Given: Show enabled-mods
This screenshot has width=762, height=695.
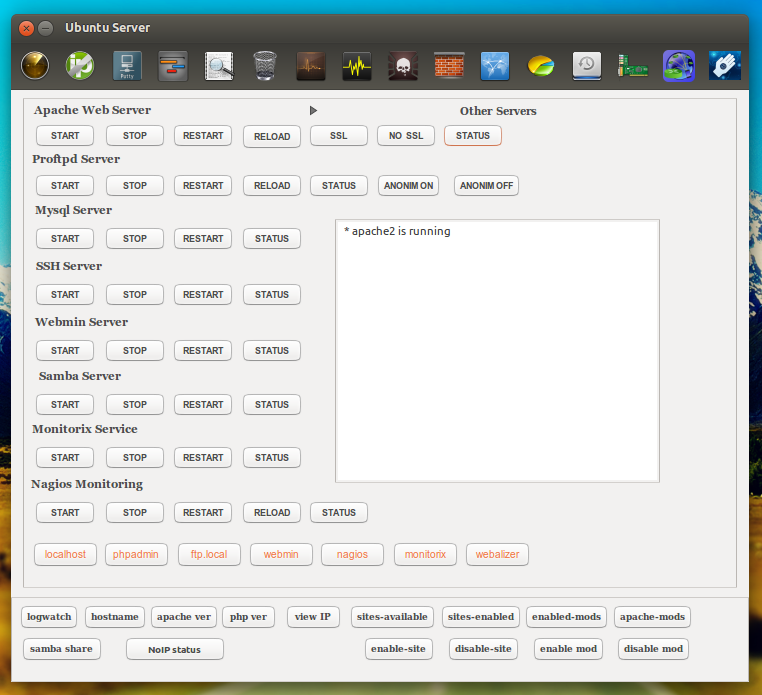Looking at the screenshot, I should pos(566,617).
